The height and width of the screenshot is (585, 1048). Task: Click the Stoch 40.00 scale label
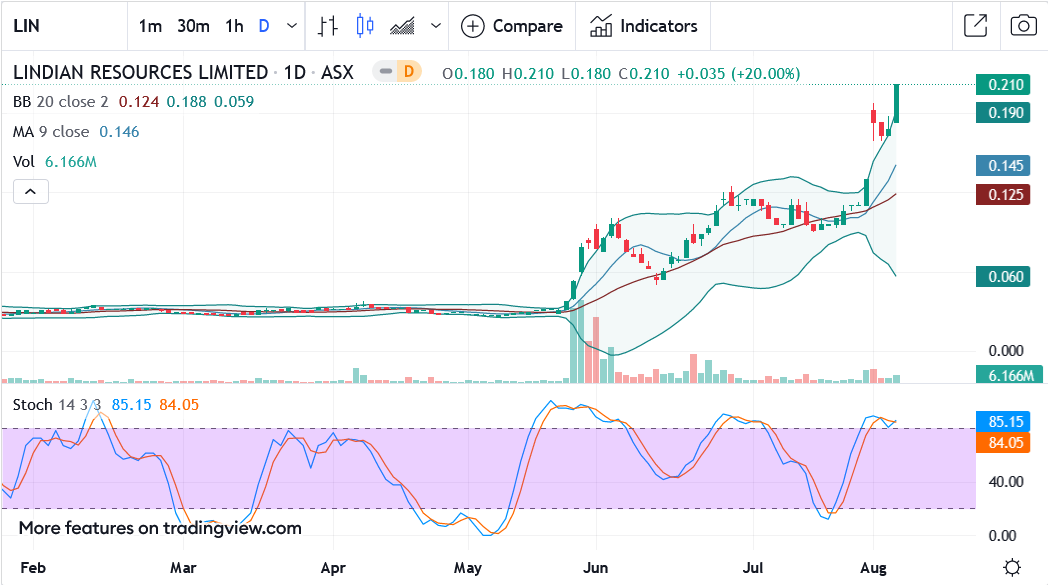(1006, 482)
